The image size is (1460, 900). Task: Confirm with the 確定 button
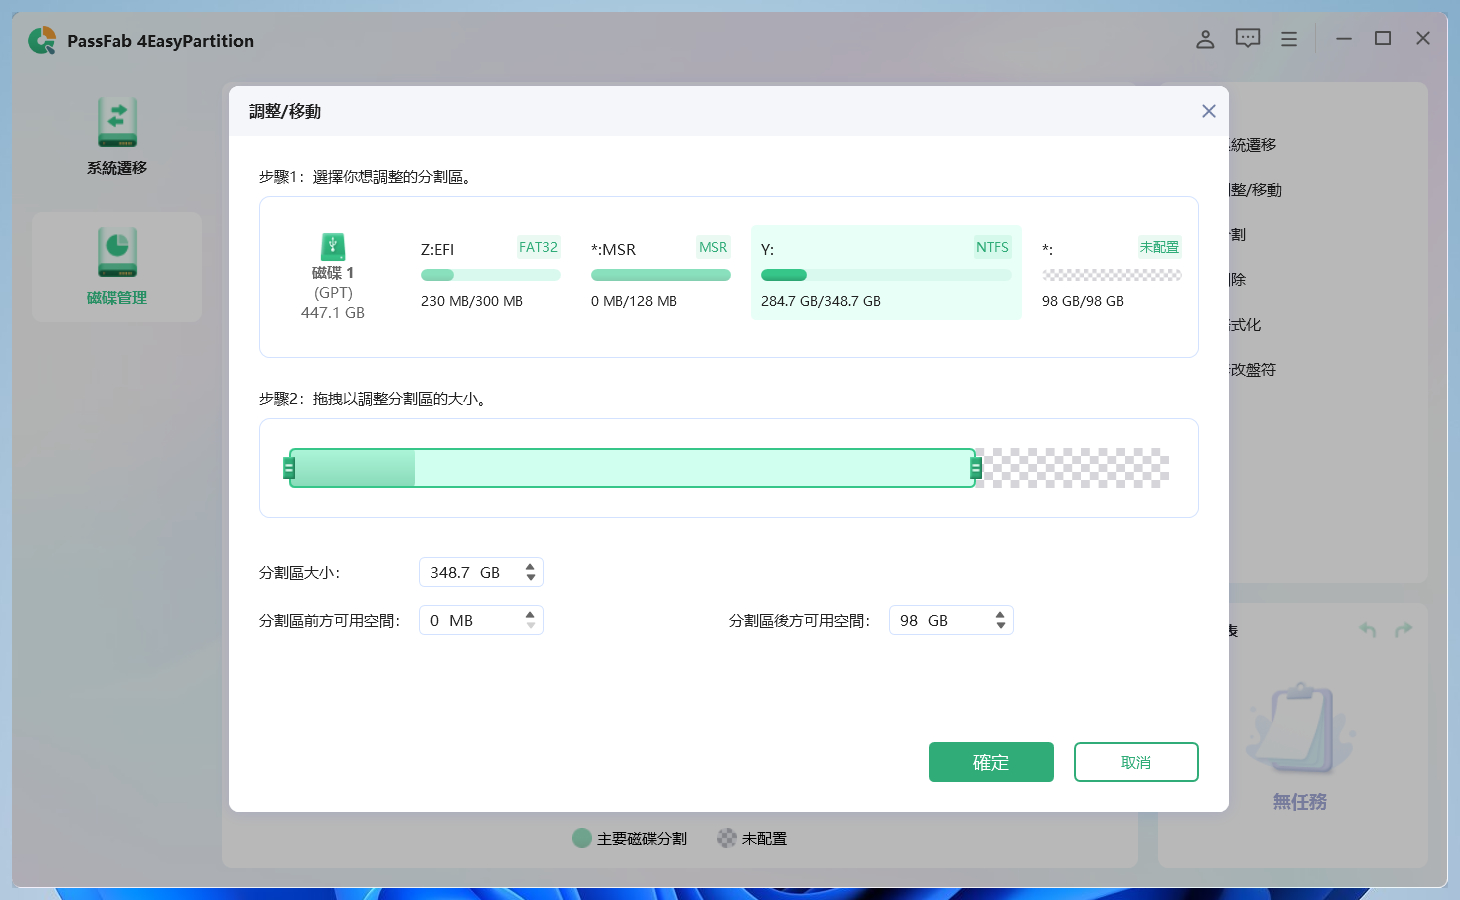coord(990,762)
